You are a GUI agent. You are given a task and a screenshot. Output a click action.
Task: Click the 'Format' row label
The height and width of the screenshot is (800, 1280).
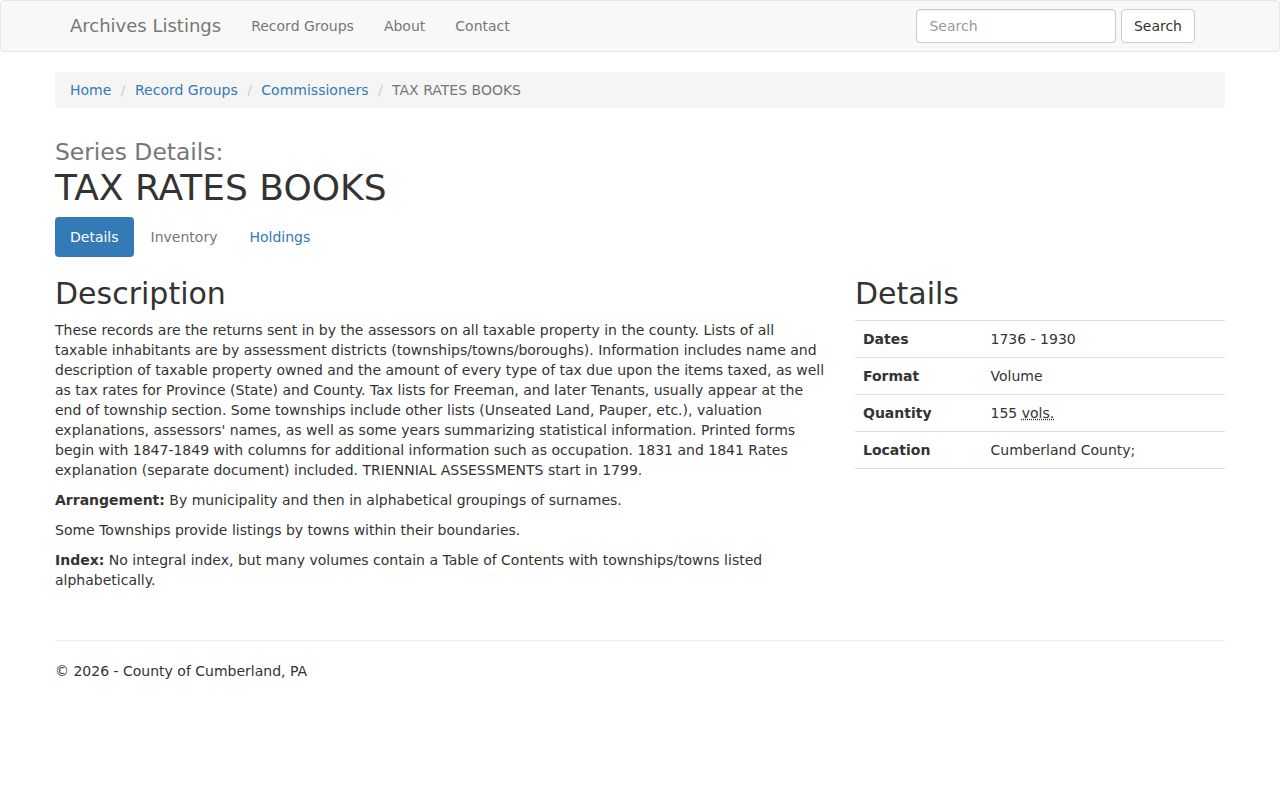pyautogui.click(x=890, y=376)
